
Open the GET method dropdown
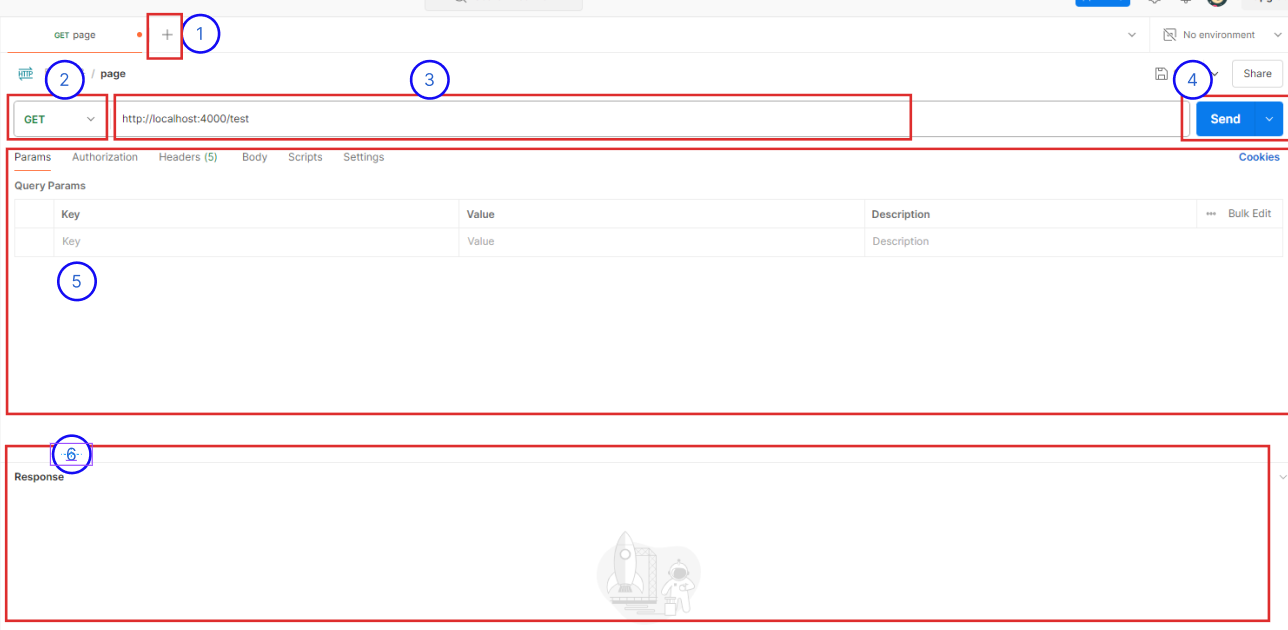(x=60, y=119)
